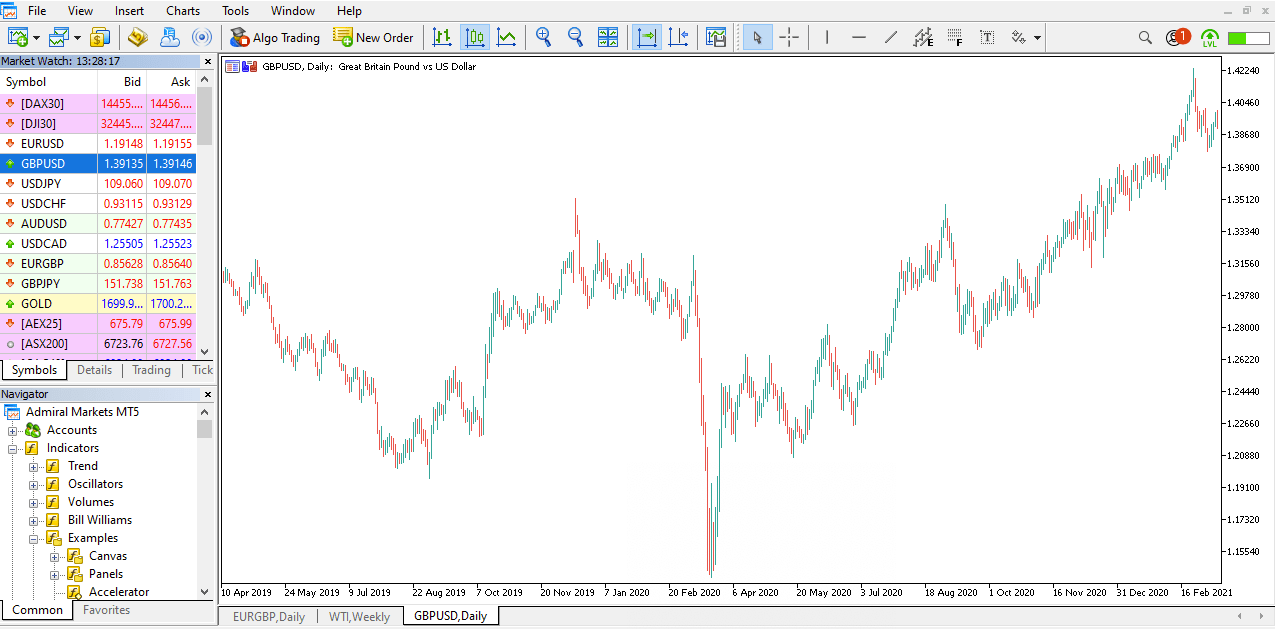Viewport: 1275px width, 629px height.
Task: Select the text label tool
Action: pos(987,38)
